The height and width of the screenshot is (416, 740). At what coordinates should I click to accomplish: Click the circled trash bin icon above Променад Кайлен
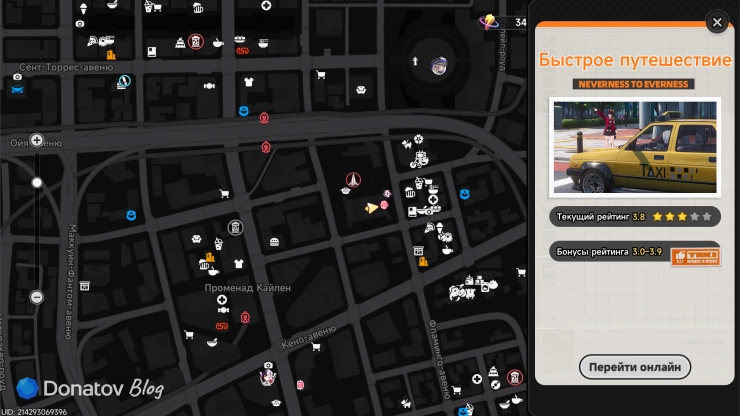pos(235,228)
